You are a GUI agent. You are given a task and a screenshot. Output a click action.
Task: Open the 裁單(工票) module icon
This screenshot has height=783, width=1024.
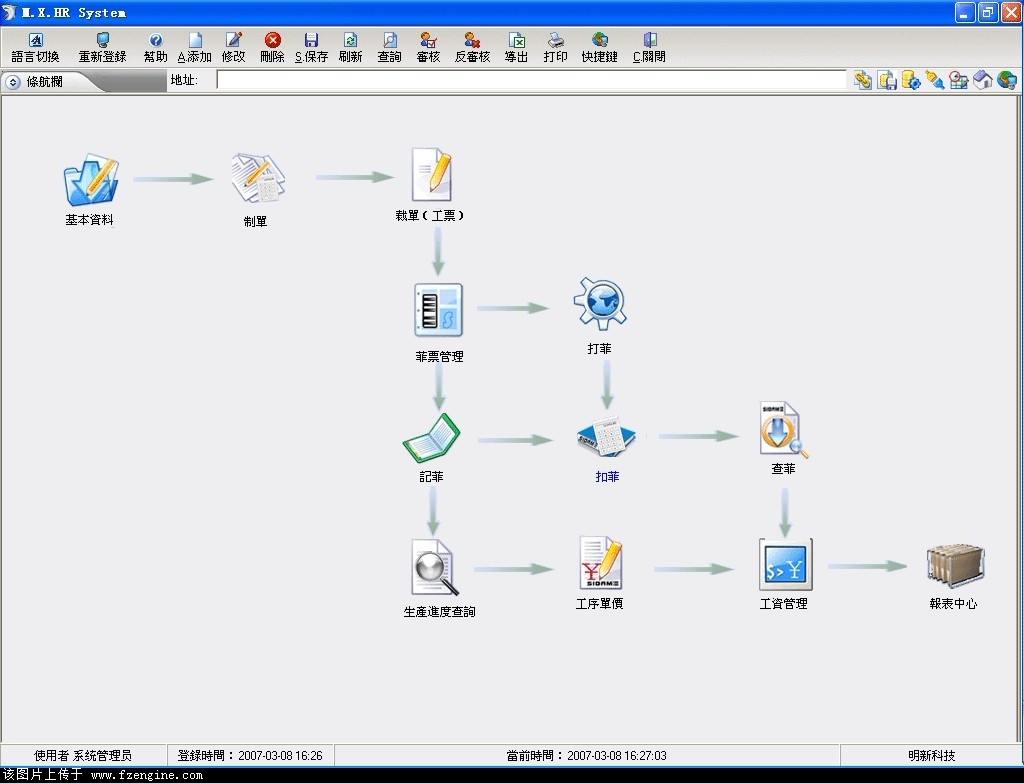coord(432,174)
